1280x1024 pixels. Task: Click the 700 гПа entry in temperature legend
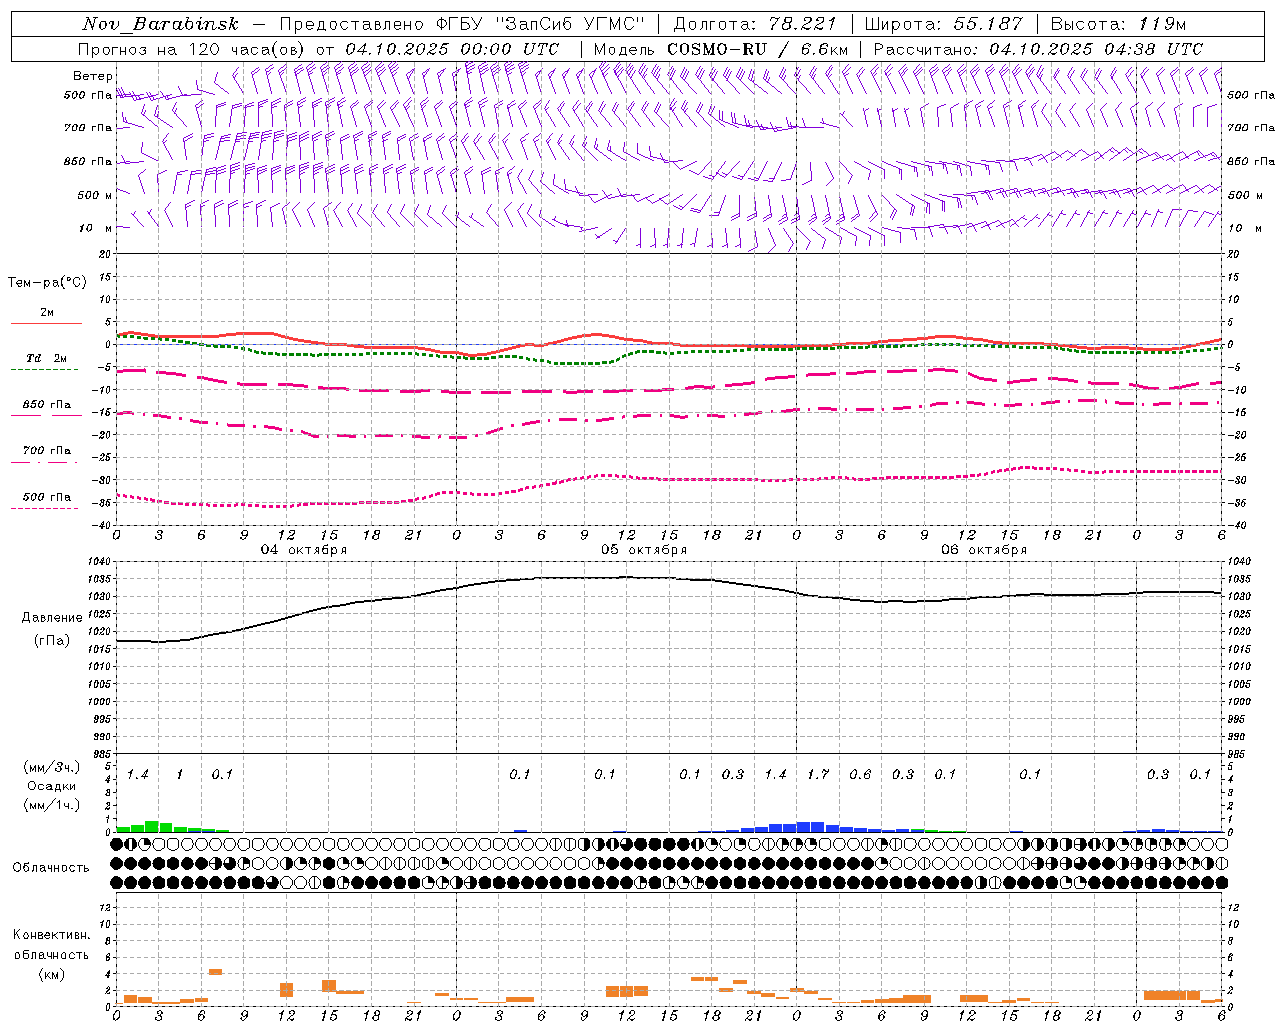coord(46,451)
